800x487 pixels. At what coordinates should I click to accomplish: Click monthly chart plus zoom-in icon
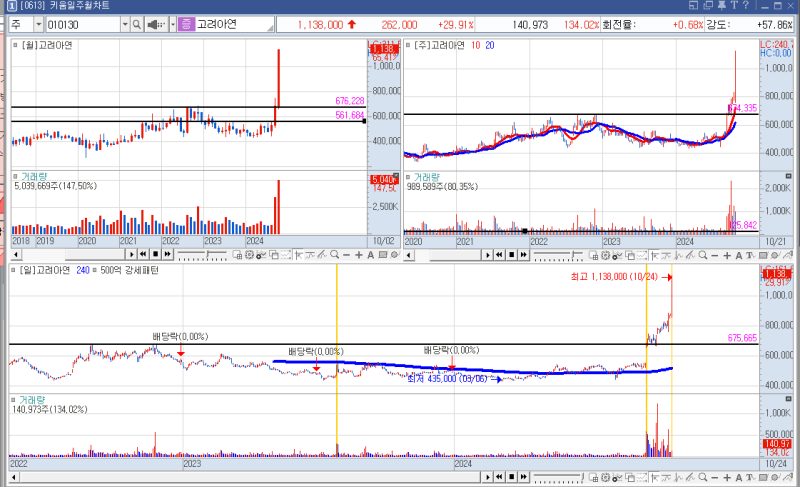coord(359,254)
